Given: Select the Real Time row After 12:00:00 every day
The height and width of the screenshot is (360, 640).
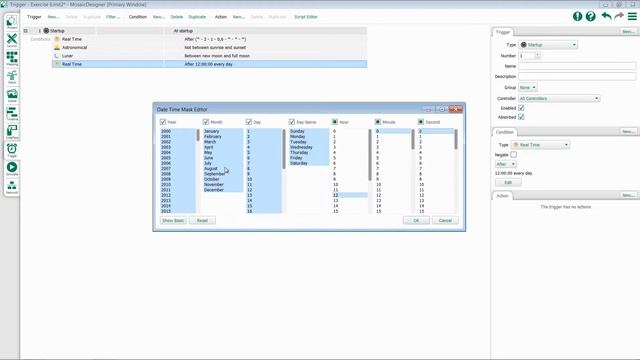Looking at the screenshot, I should (x=209, y=64).
